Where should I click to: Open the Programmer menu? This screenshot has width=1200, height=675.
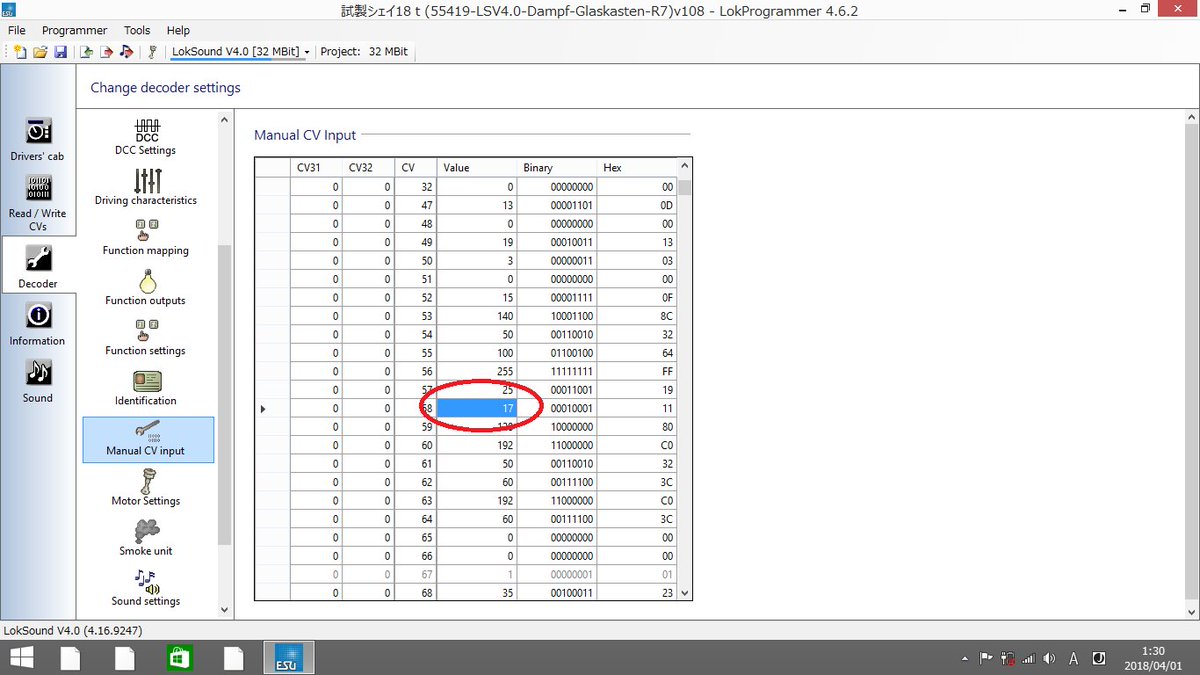click(74, 30)
